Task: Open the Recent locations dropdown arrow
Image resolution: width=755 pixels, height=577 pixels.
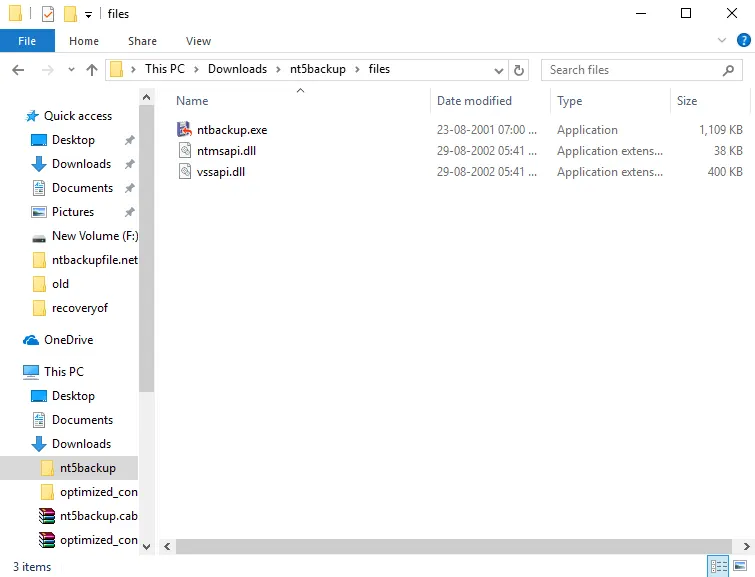Action: point(71,70)
